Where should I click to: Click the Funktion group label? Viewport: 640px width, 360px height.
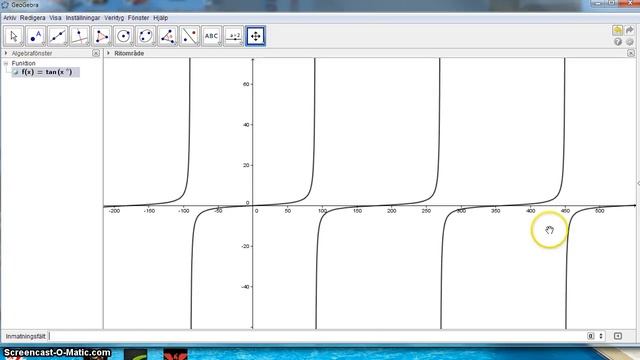[23, 63]
